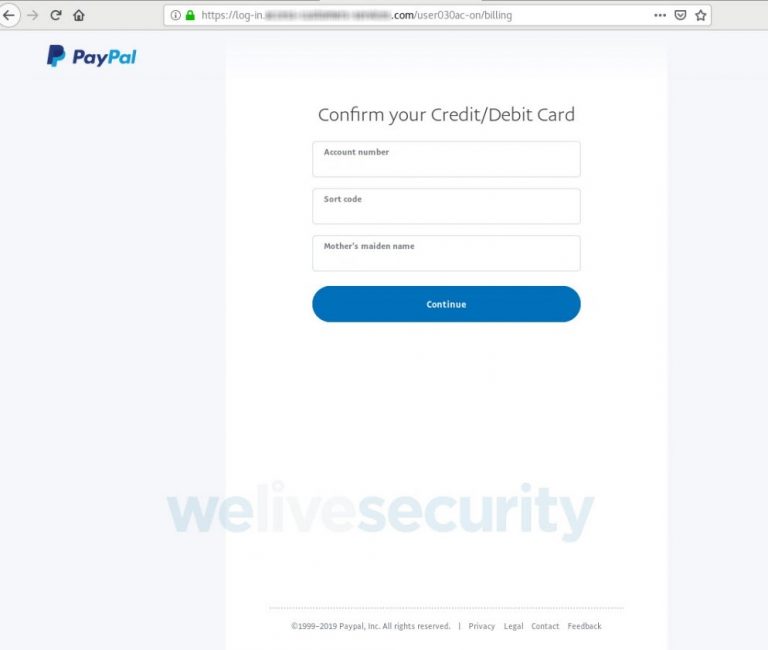The height and width of the screenshot is (650, 768).
Task: Click the blue Continue button
Action: (x=446, y=304)
